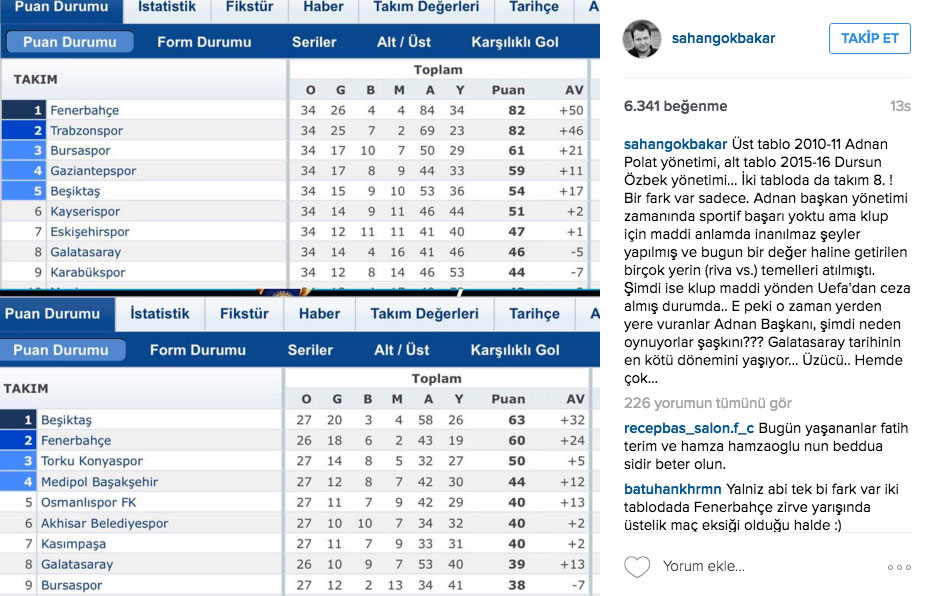Viewport: 933px width, 596px height.
Task: Open Takım Değerleri tab in lower table
Action: [424, 314]
